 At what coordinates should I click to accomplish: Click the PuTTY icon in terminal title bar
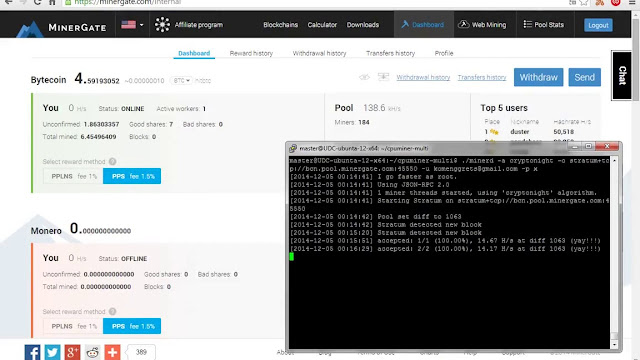point(293,148)
